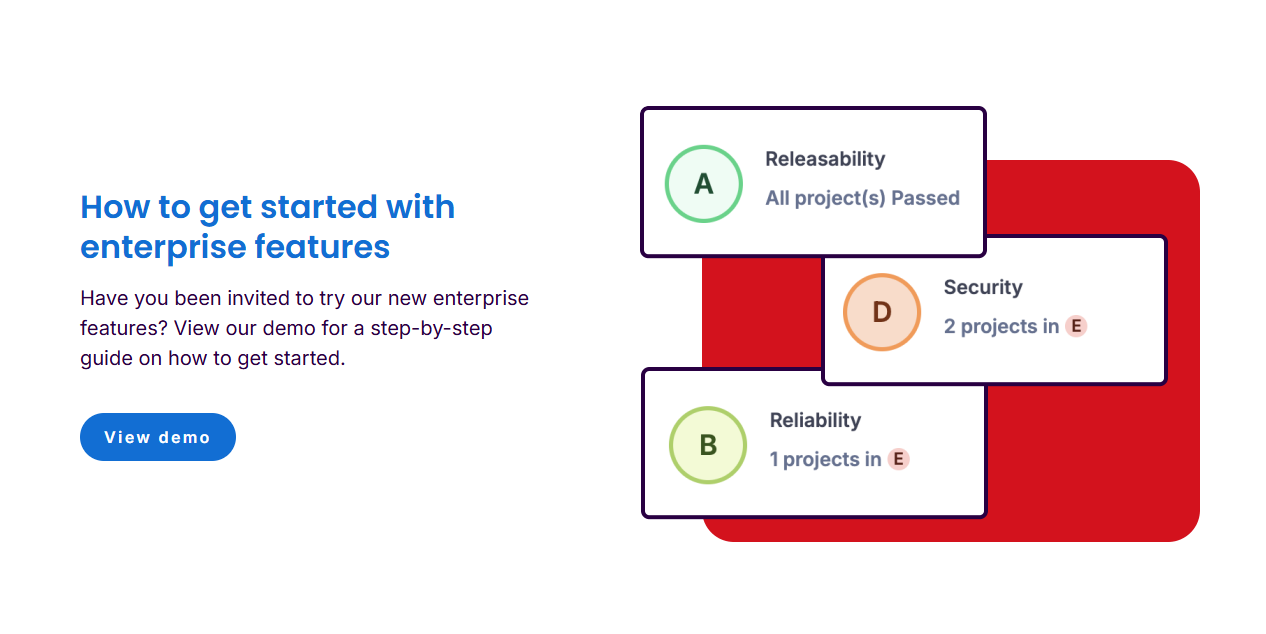Open the Releasability card title

(x=825, y=159)
